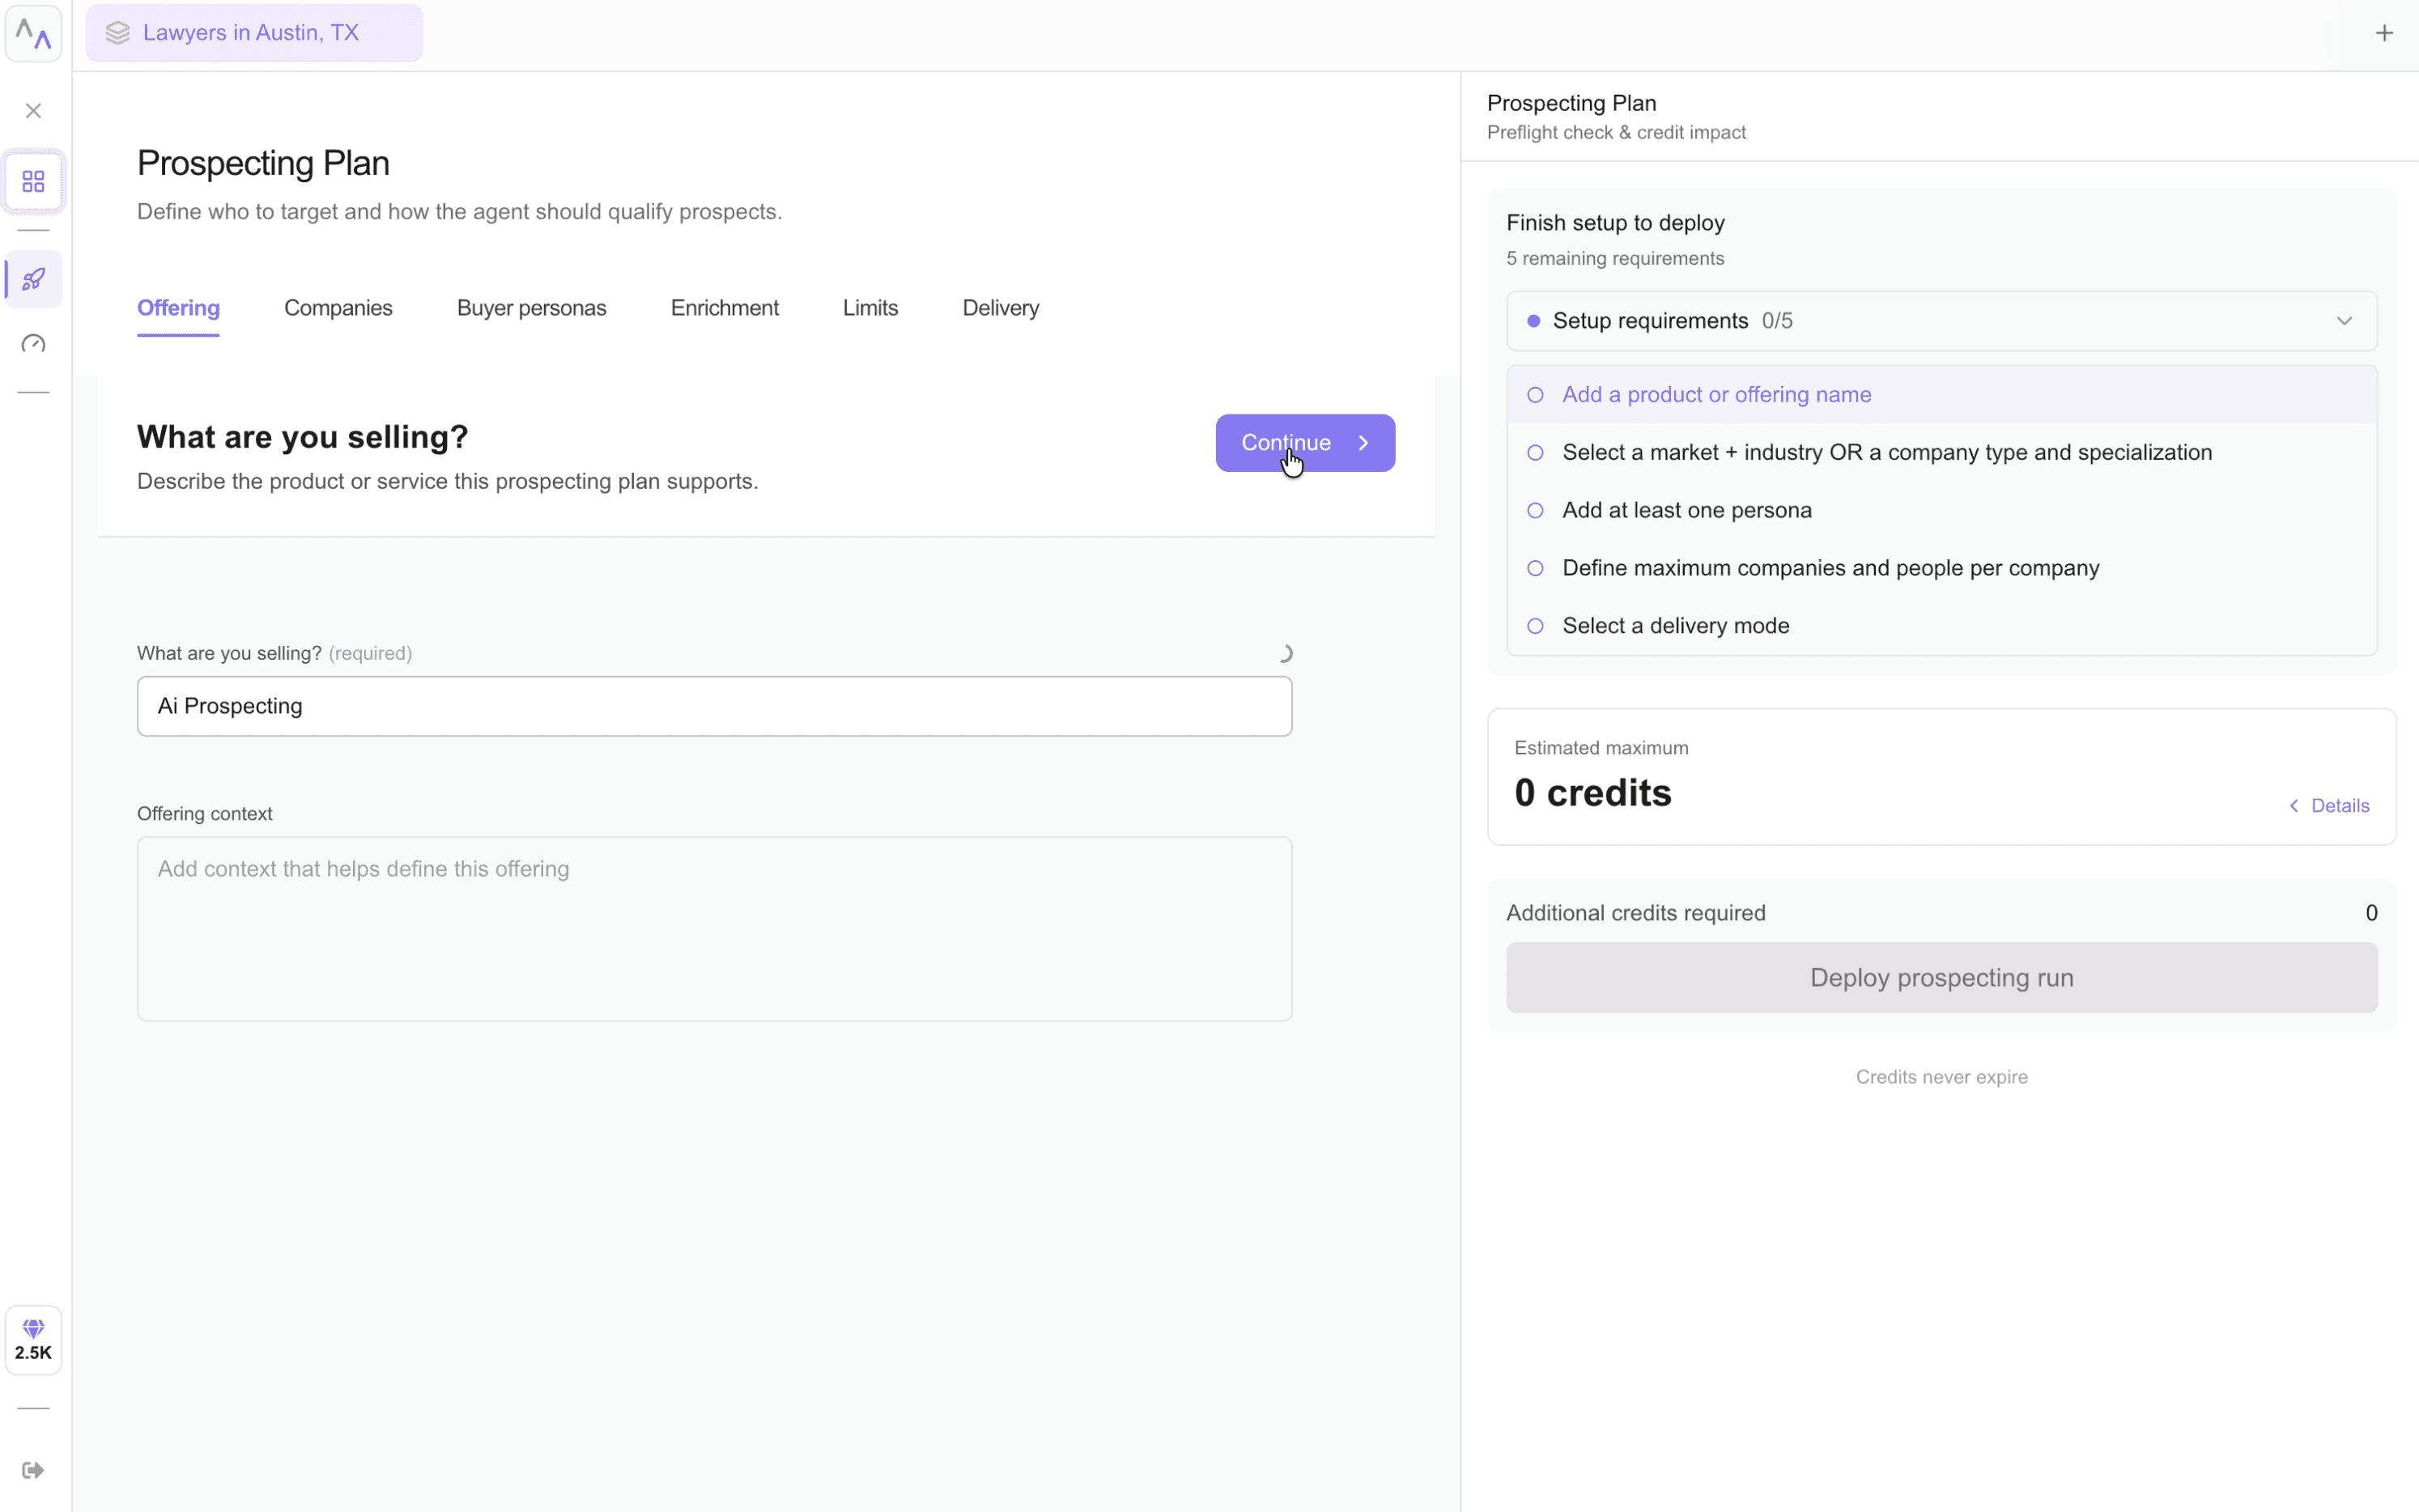Screen dimensions: 2419x1512
Task: Switch to the Companies tab
Action: click(338, 308)
